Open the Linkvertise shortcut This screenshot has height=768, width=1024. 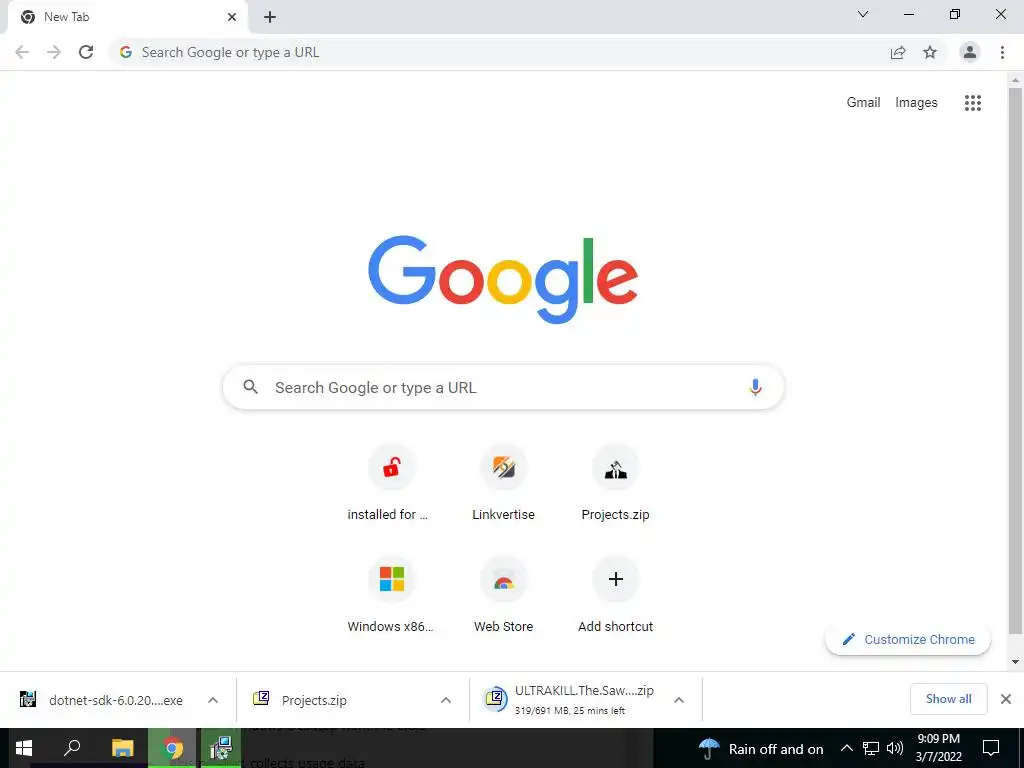point(504,483)
